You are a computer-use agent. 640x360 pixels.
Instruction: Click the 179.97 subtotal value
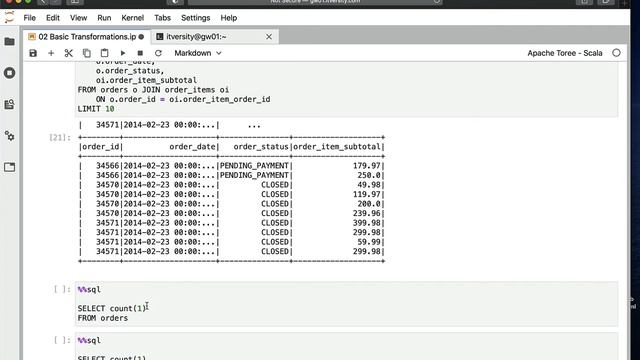tap(367, 166)
